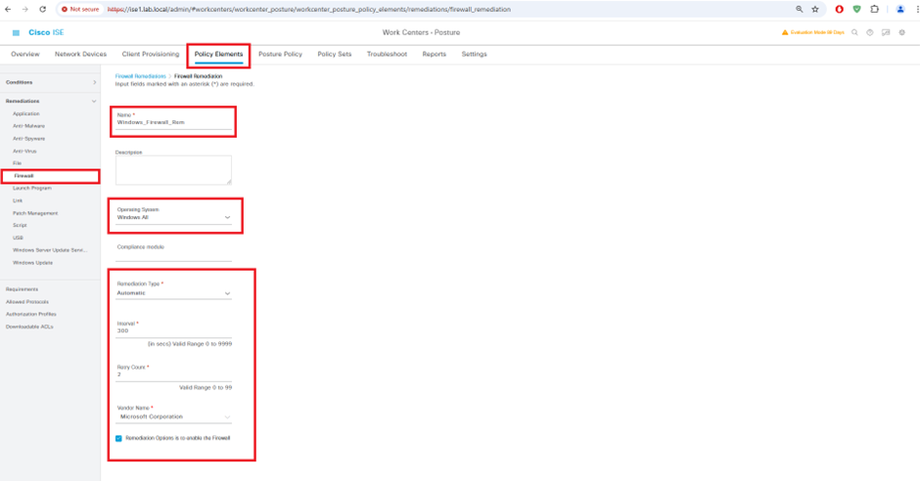
Task: Click the Evaluation Mode warning icon
Action: point(785,32)
